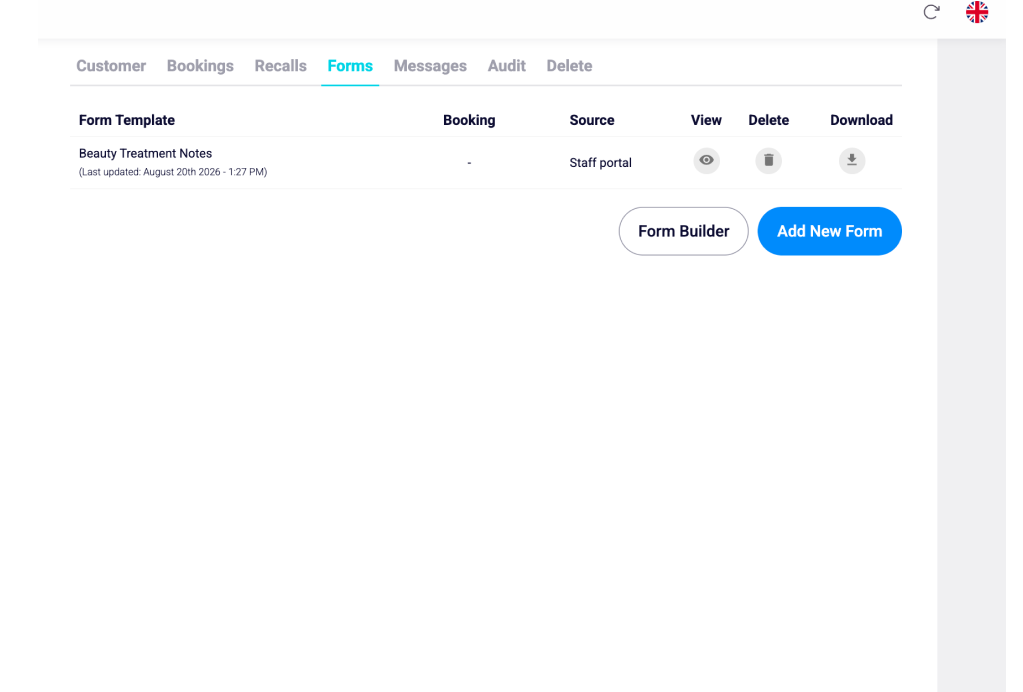The image size is (1023, 692).
Task: Open the Delete tab
Action: point(569,66)
